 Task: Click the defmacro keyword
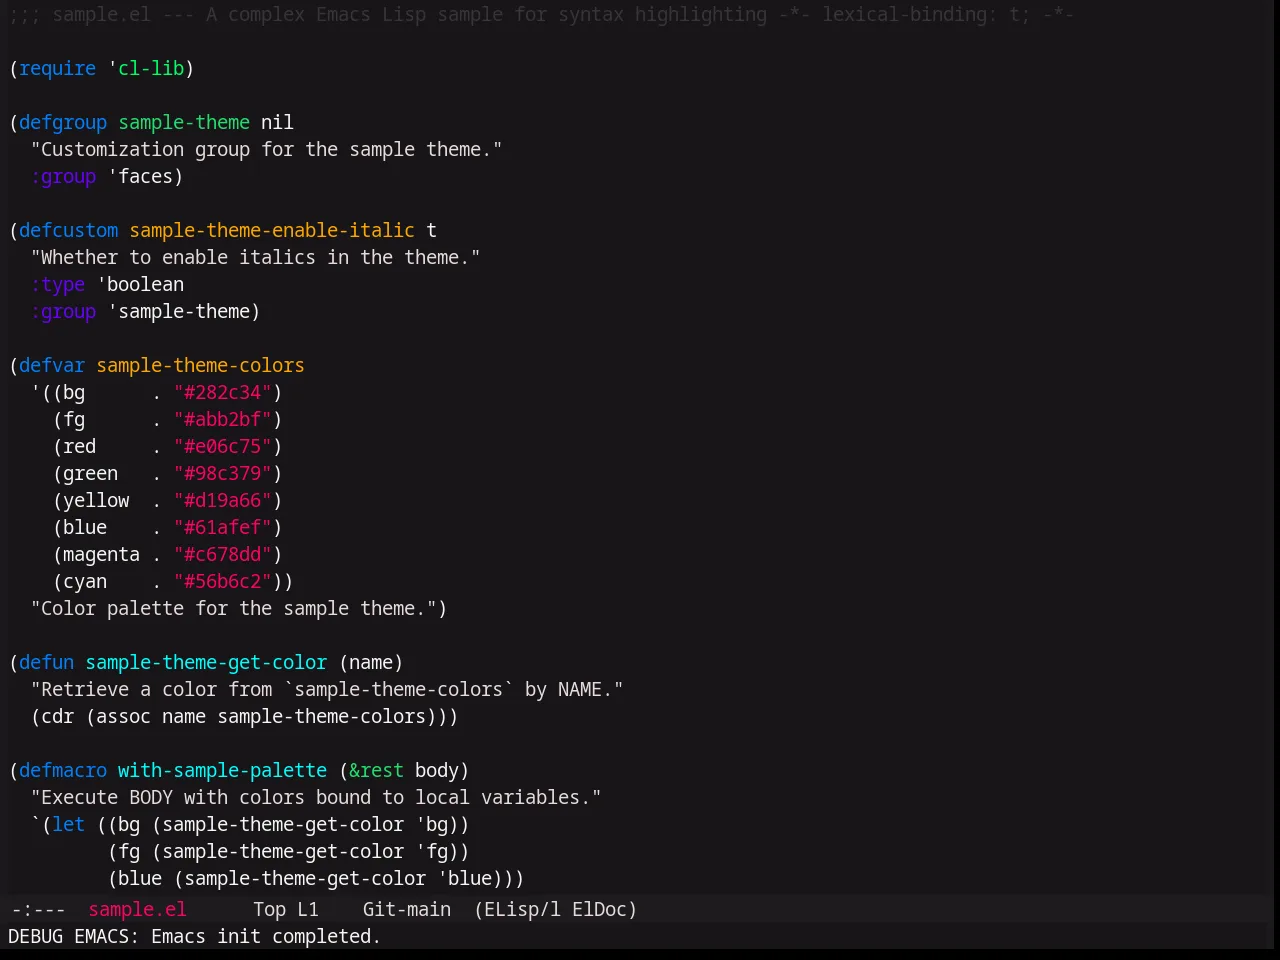coord(63,770)
